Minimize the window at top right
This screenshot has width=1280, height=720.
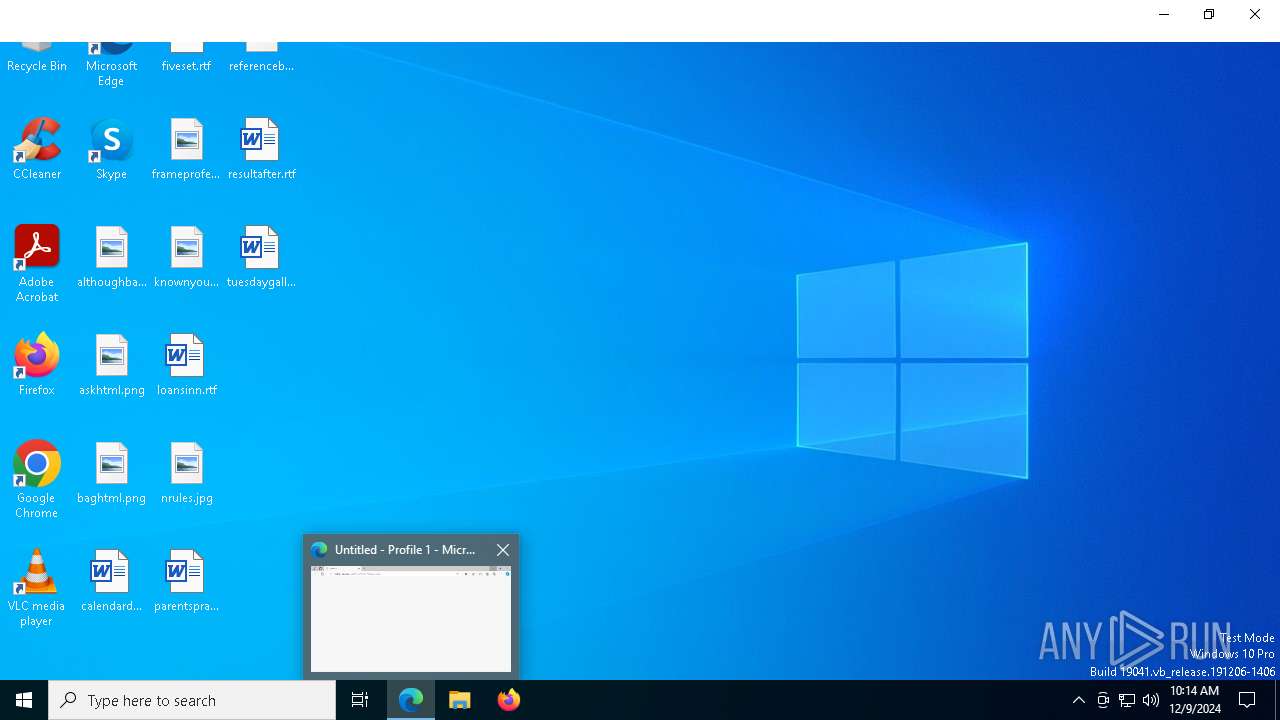point(1164,14)
